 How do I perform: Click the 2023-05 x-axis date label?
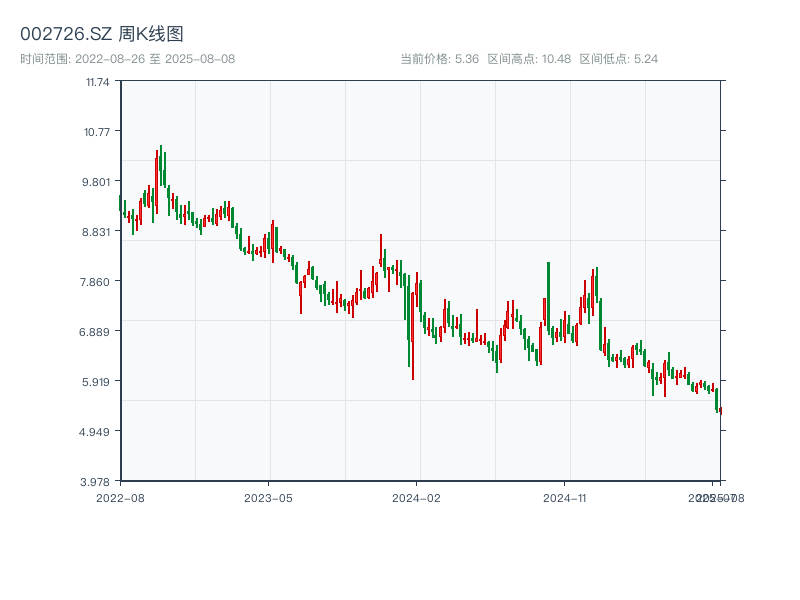click(268, 497)
